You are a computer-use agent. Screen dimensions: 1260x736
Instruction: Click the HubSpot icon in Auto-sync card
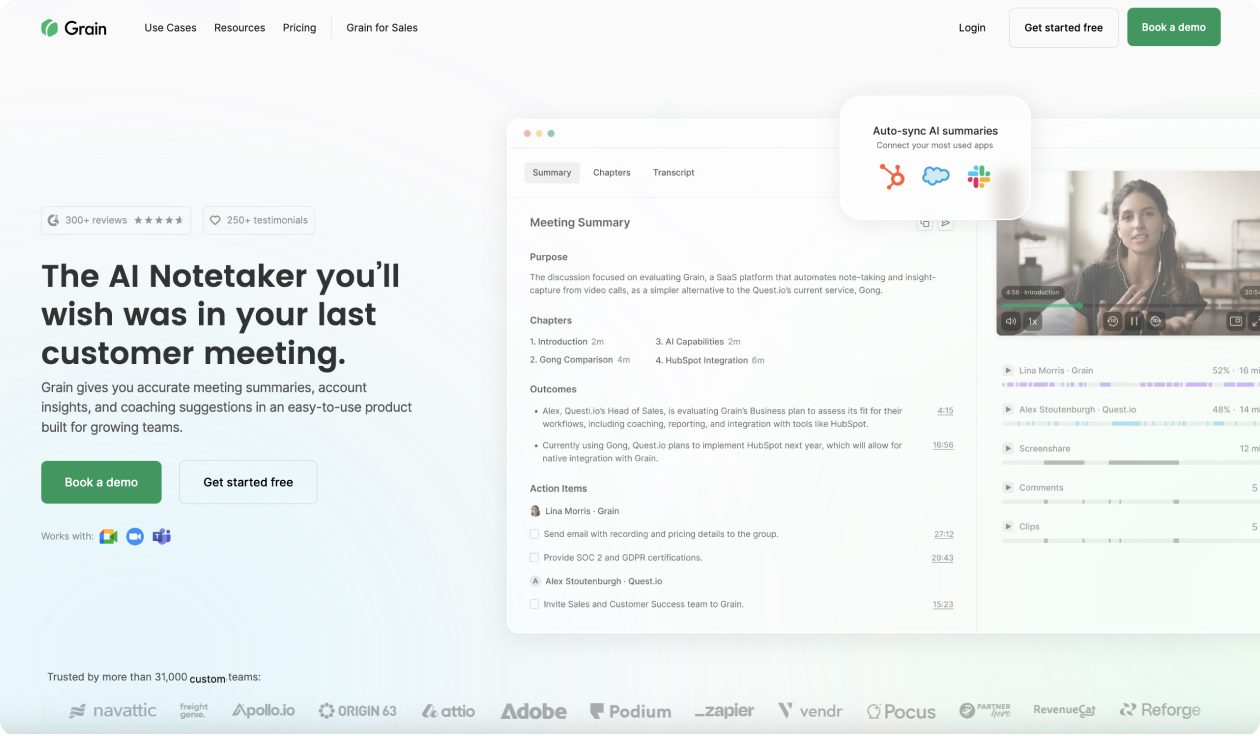pos(892,176)
